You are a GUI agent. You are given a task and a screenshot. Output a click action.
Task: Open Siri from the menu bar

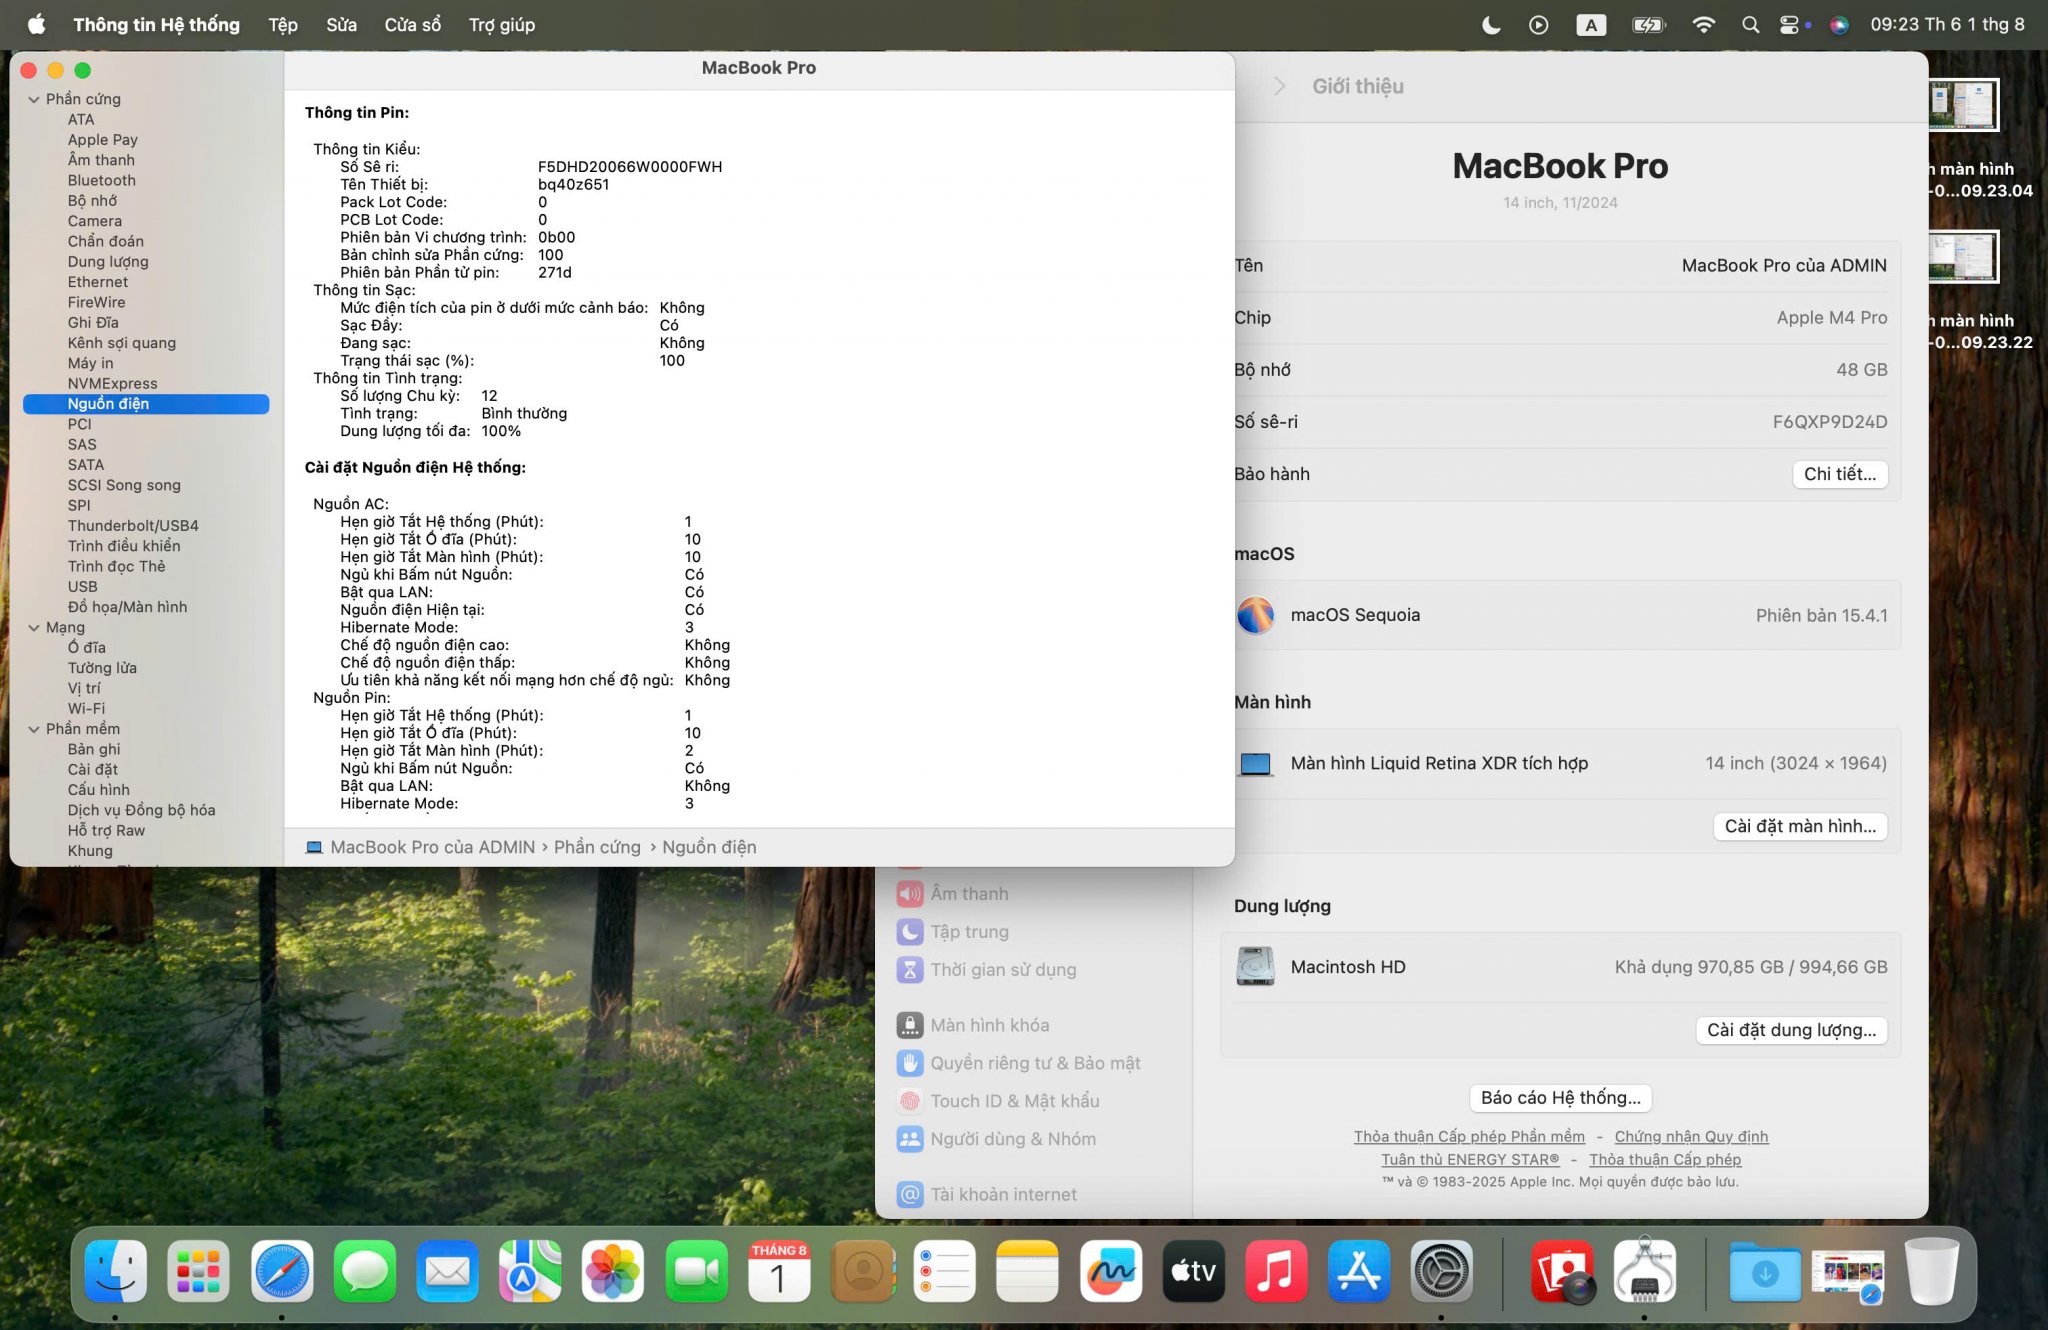[x=1839, y=25]
